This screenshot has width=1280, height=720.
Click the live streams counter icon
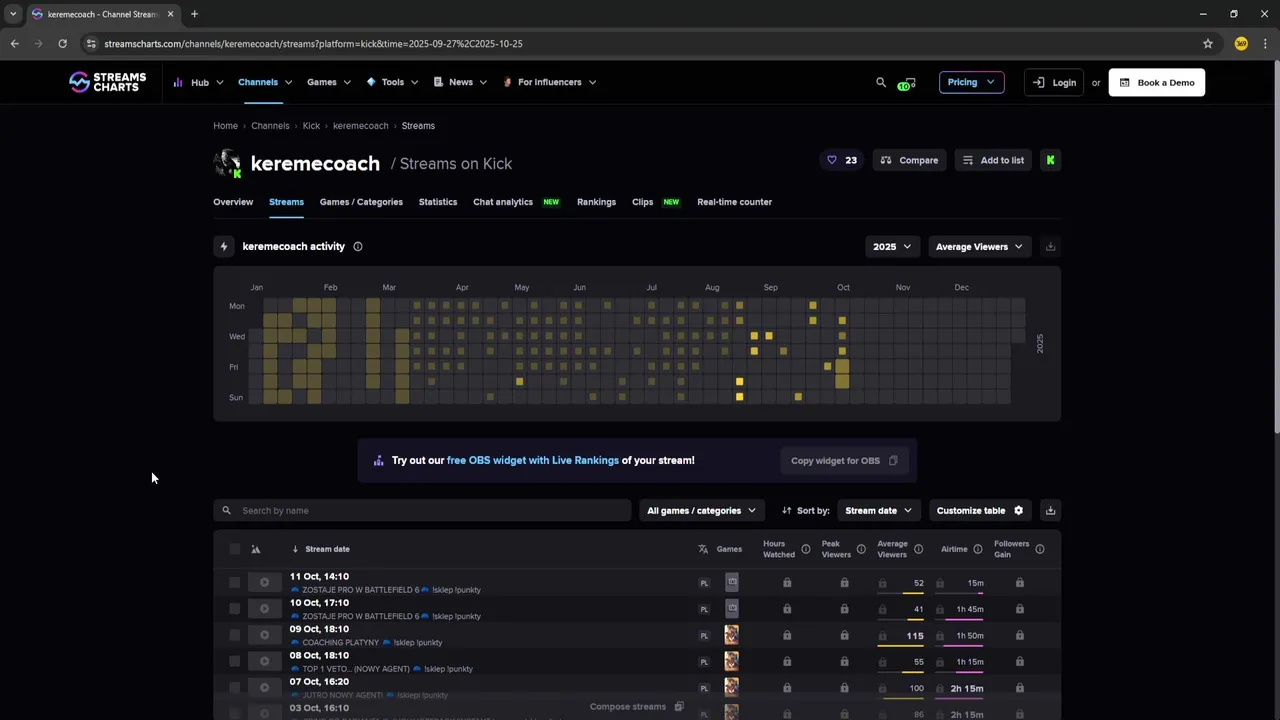(x=907, y=83)
